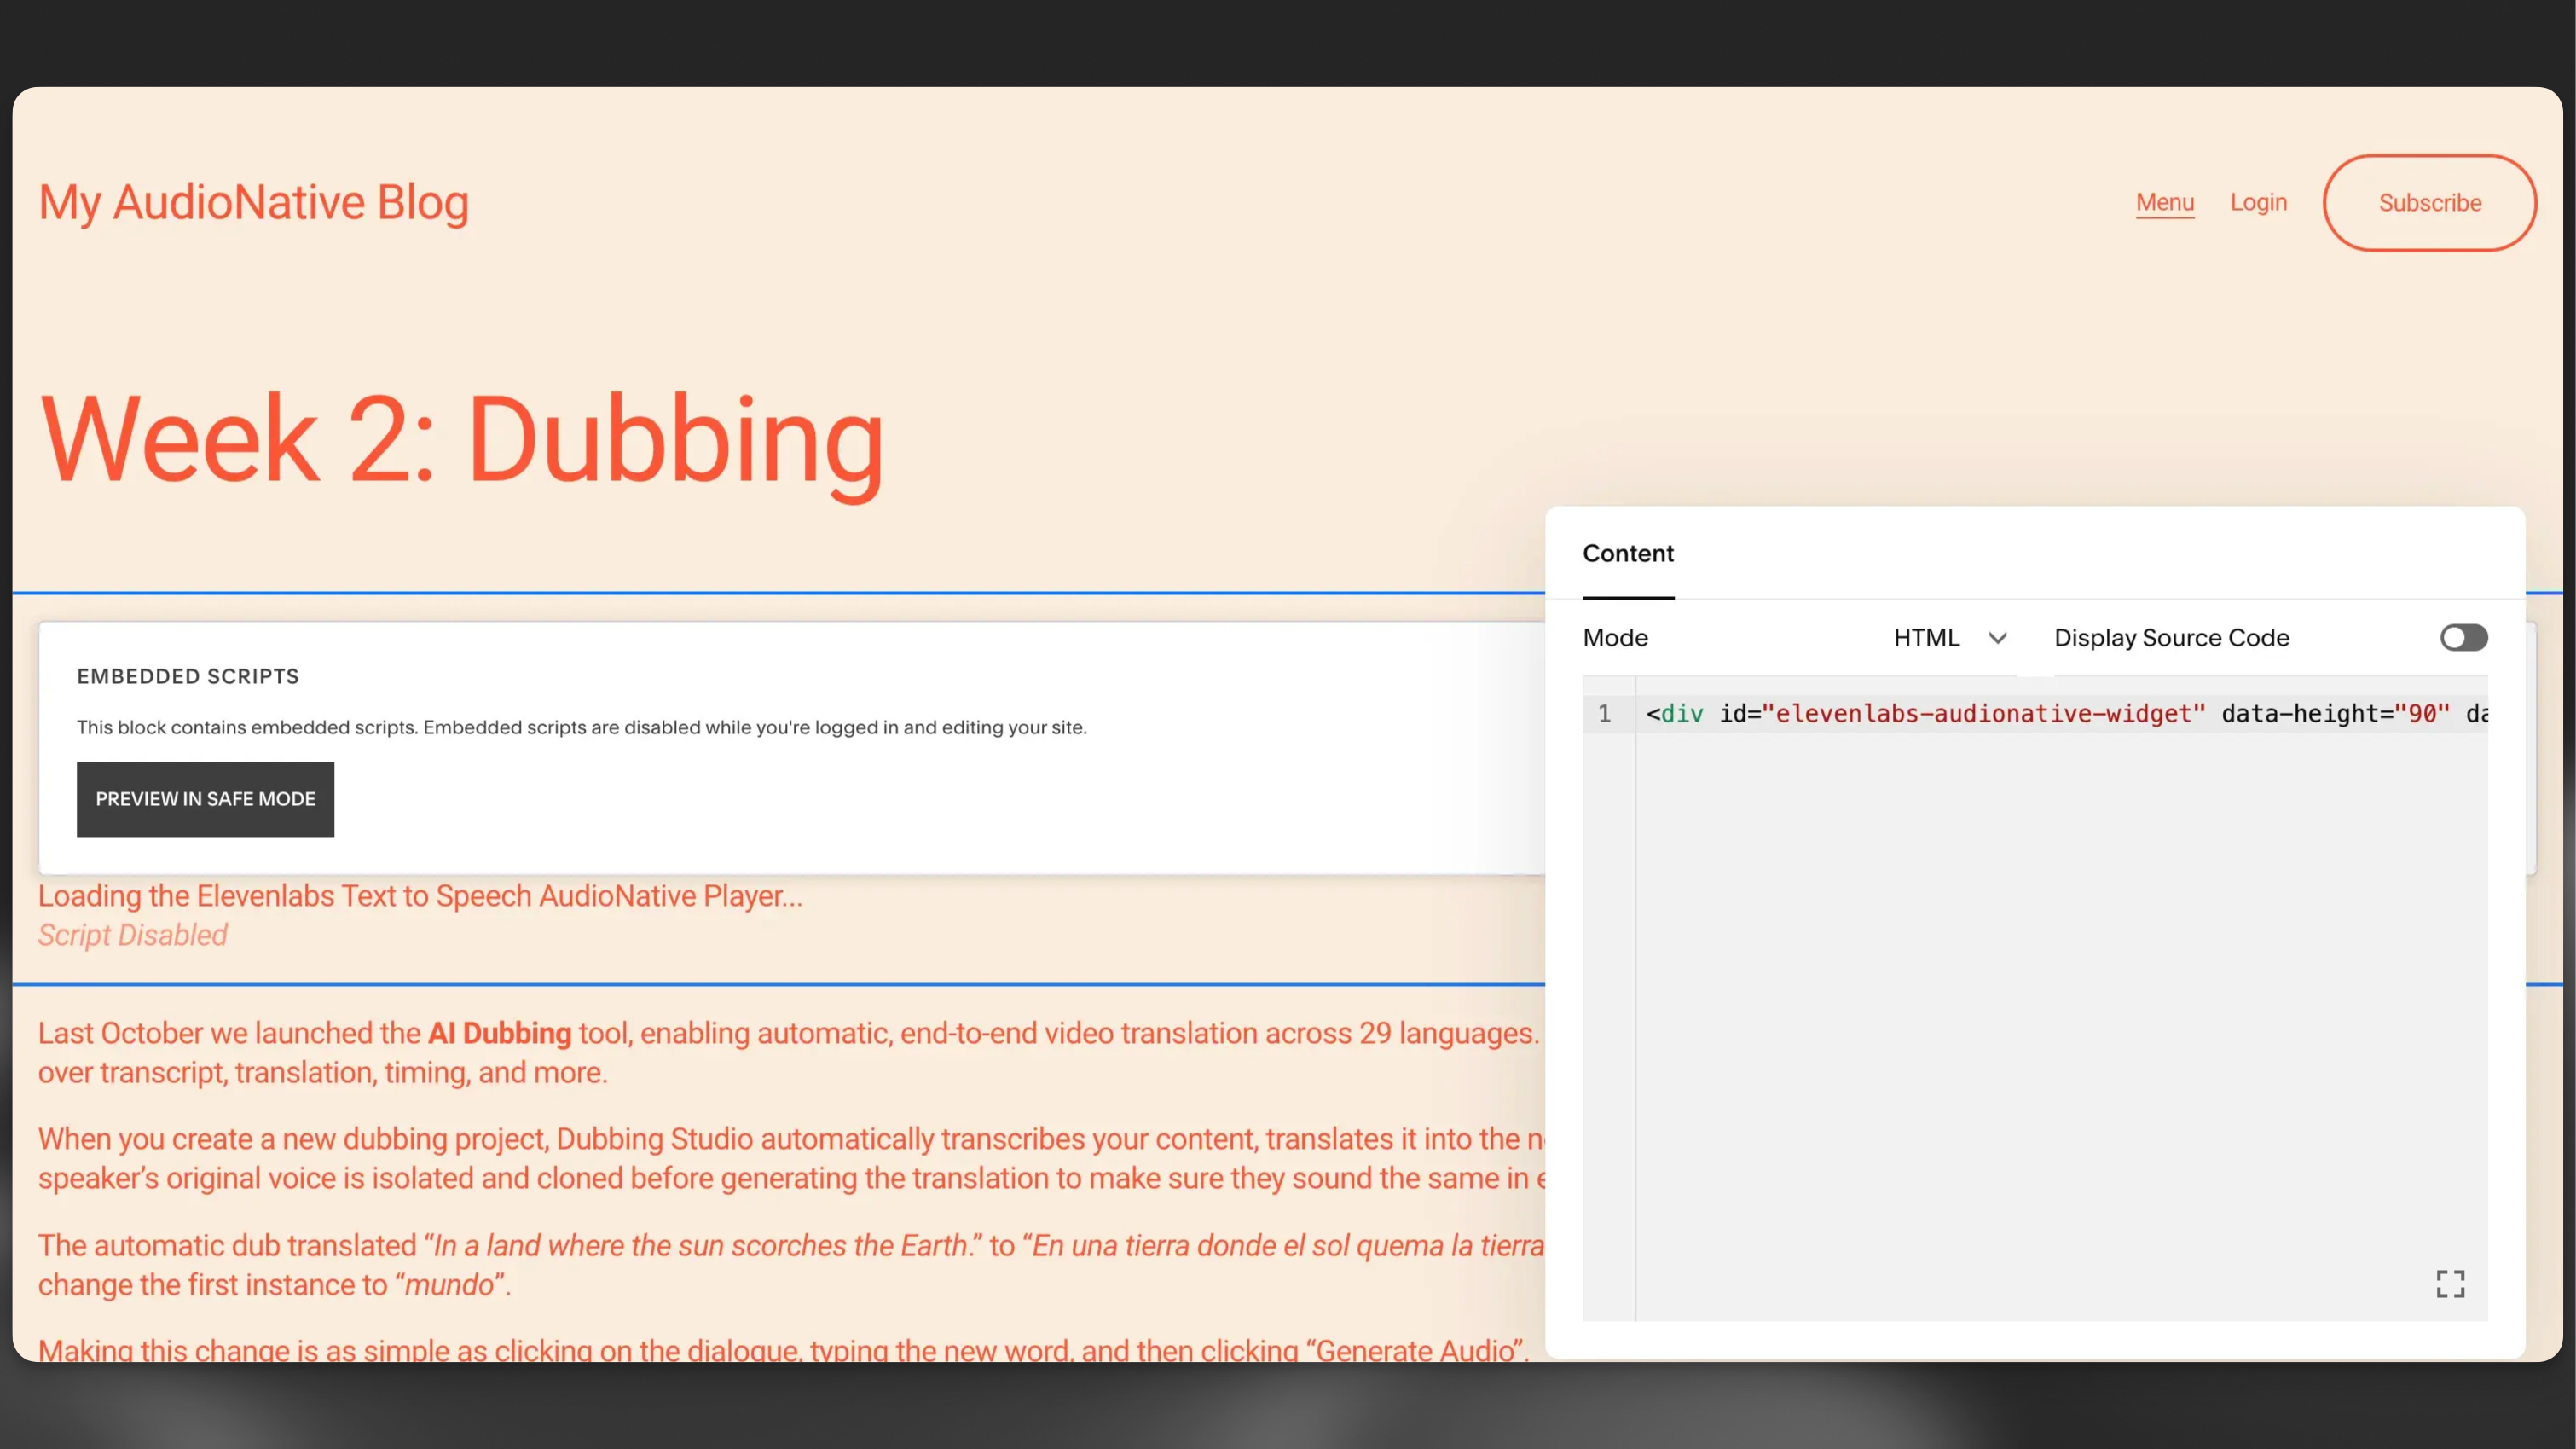Viewport: 2576px width, 1449px height.
Task: Click the Script Disabled italic text
Action: point(133,934)
